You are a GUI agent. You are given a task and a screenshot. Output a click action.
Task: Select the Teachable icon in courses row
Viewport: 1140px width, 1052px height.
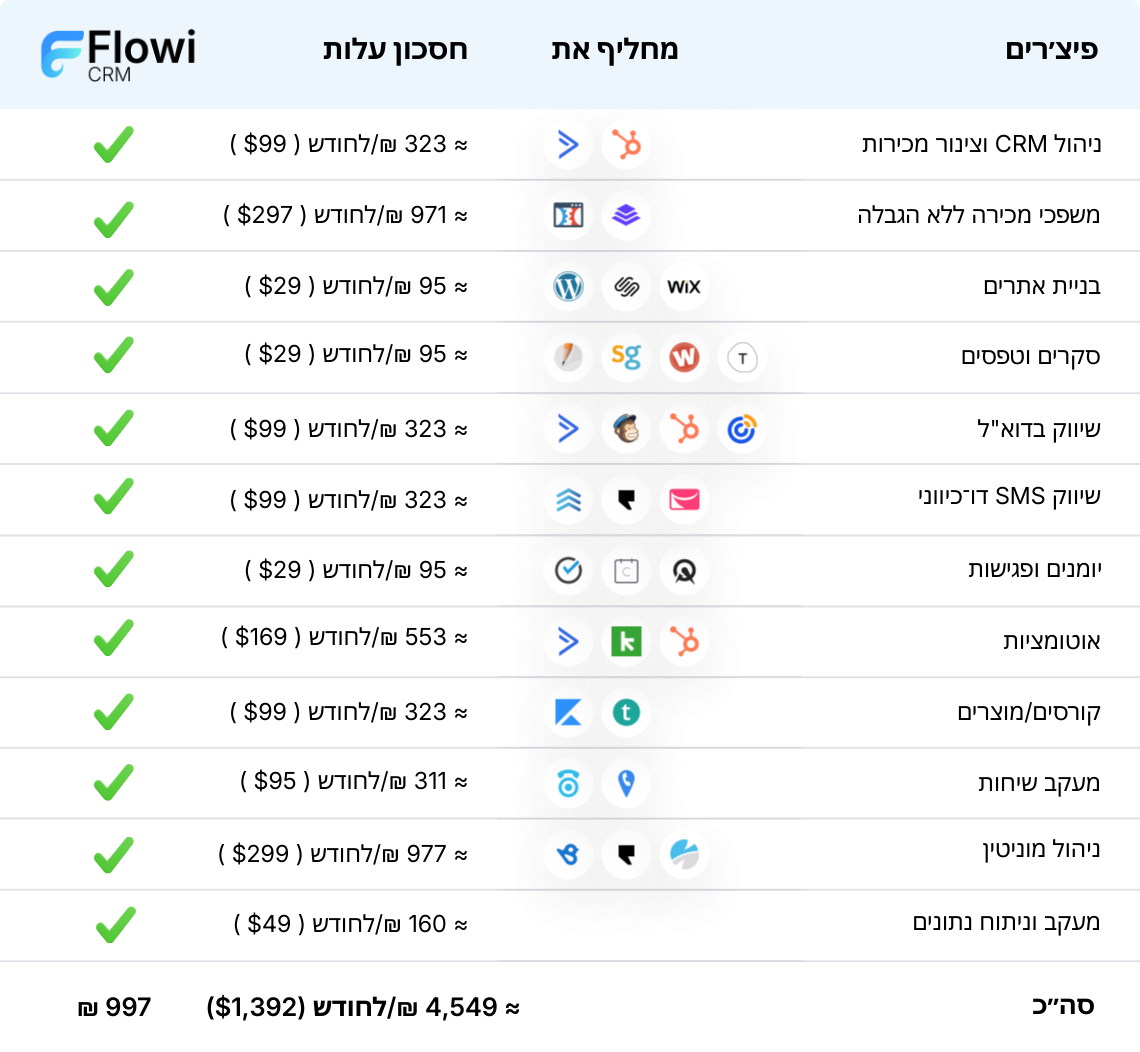click(x=626, y=712)
